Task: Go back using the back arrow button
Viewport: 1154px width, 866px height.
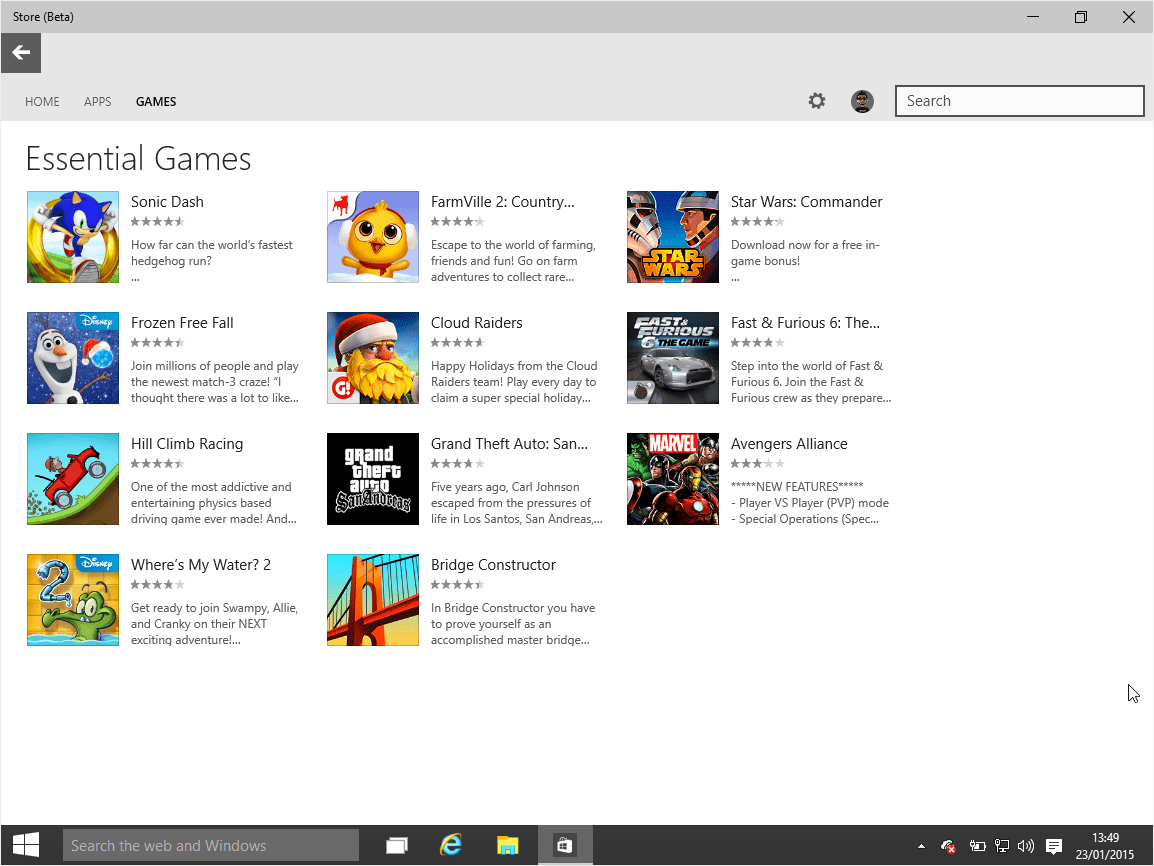Action: click(x=21, y=53)
